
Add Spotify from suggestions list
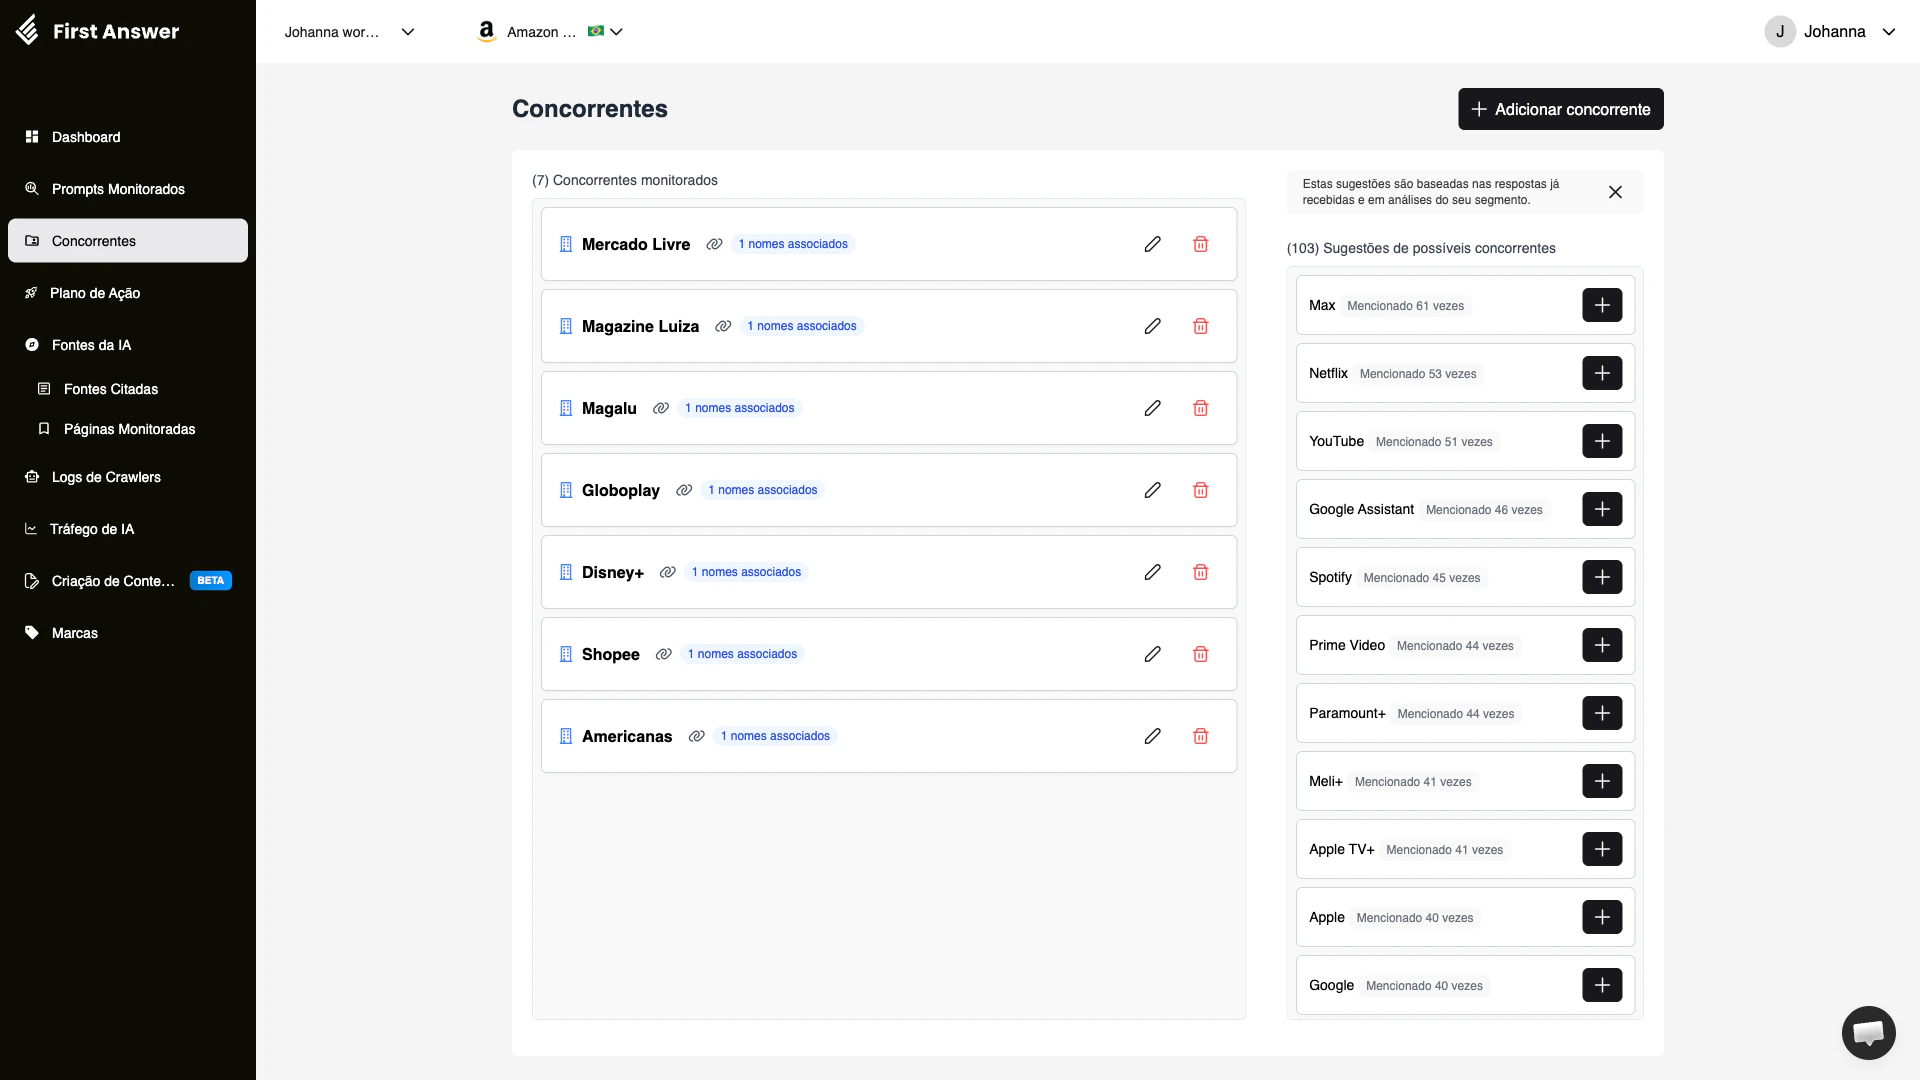coord(1601,577)
